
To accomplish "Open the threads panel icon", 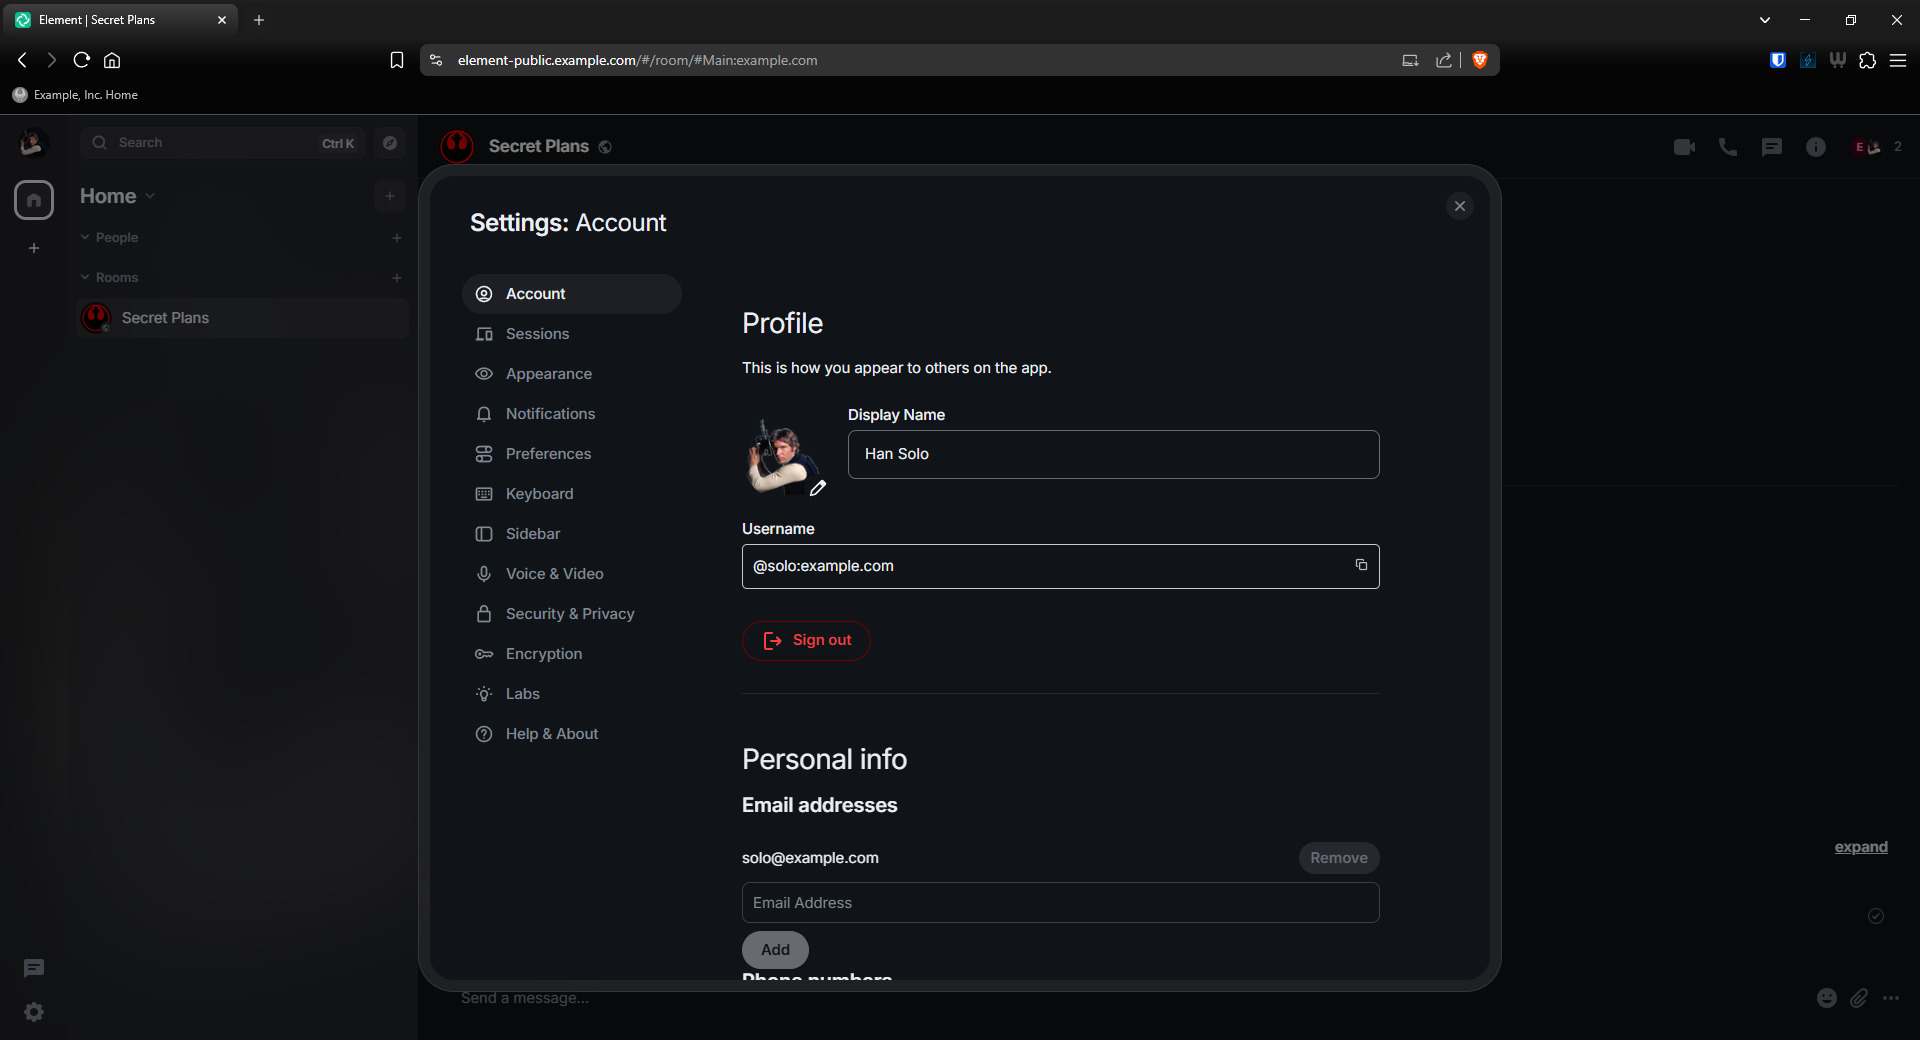I will tap(1771, 147).
